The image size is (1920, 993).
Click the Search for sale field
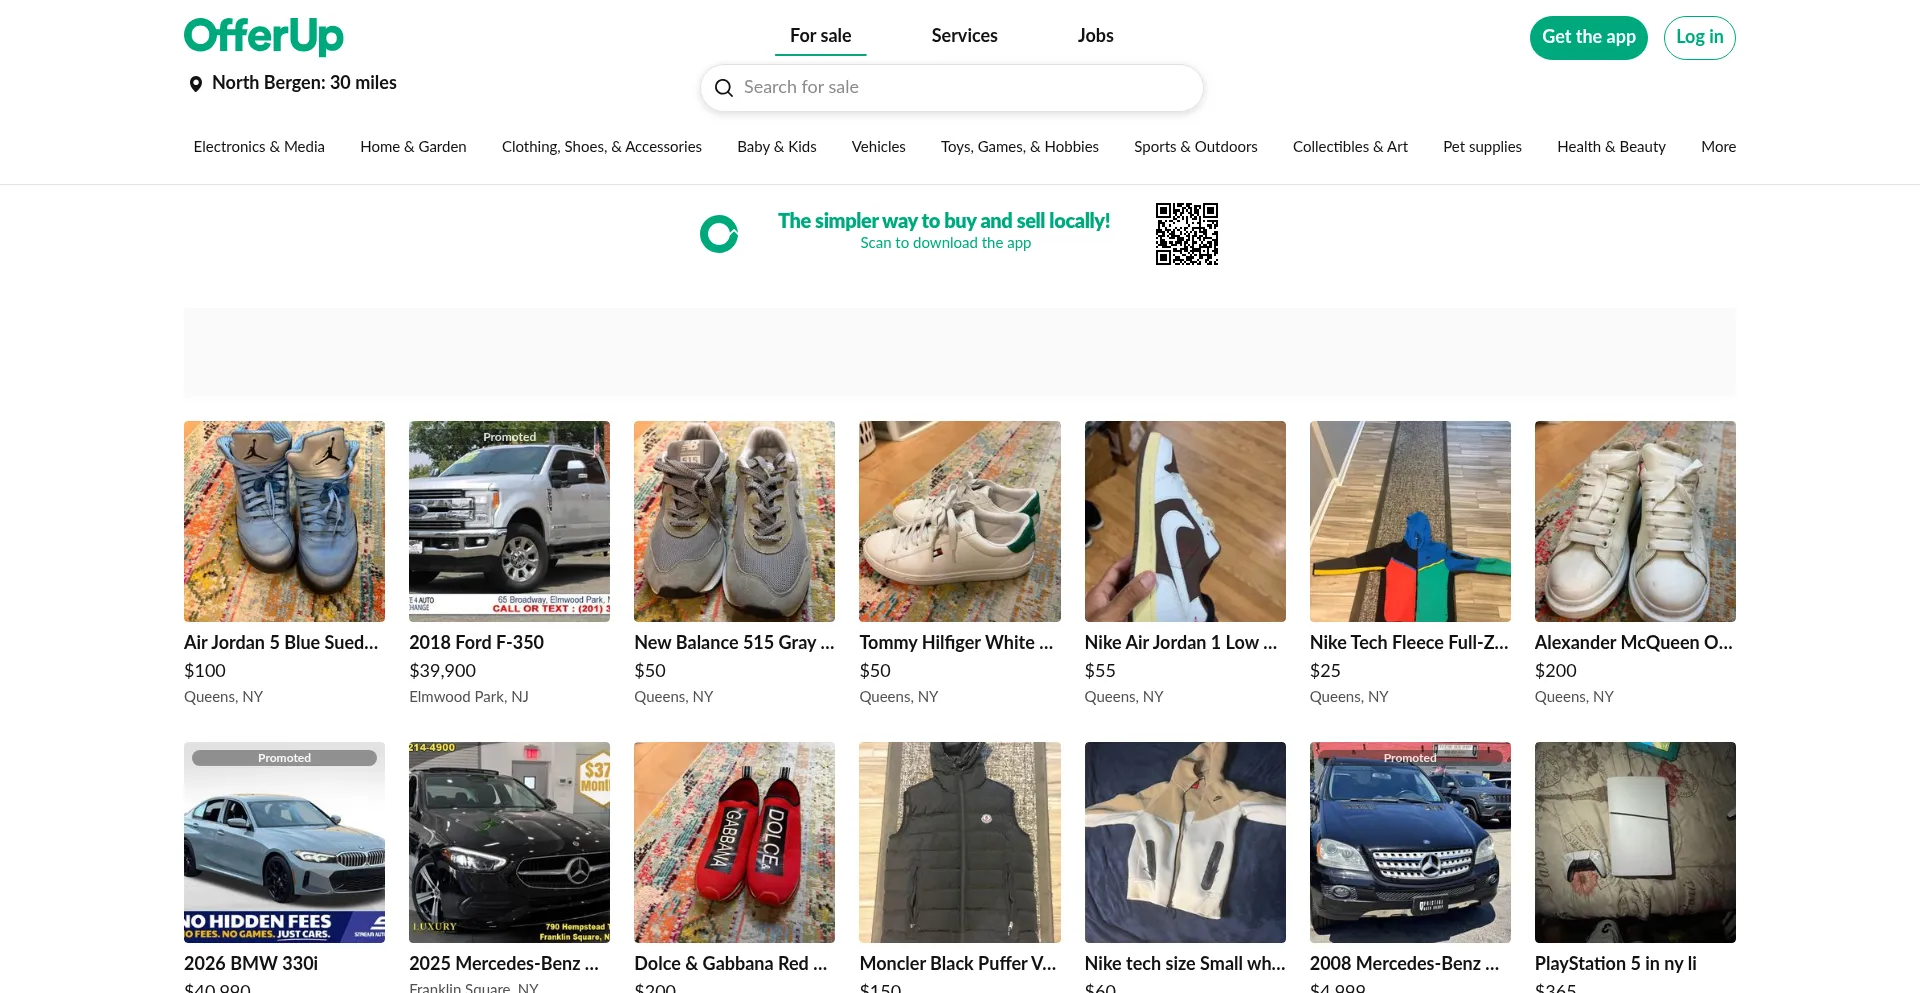(952, 88)
